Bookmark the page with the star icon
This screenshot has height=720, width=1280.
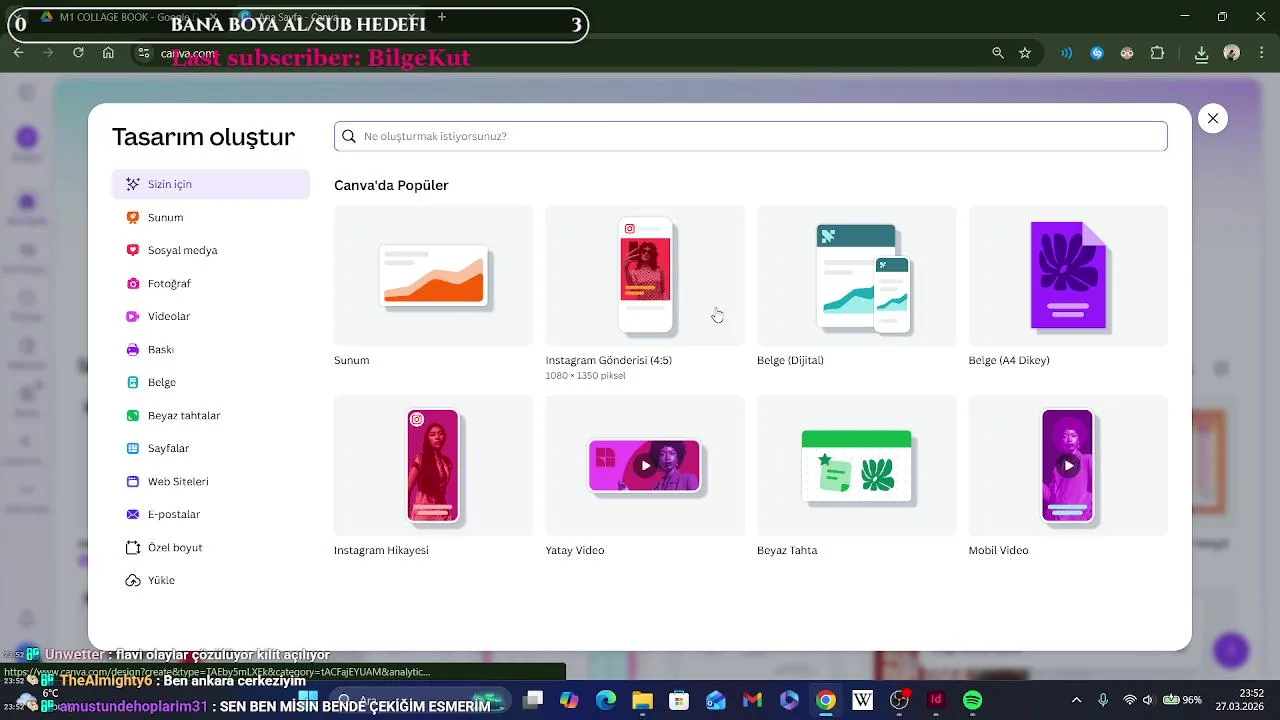1025,53
